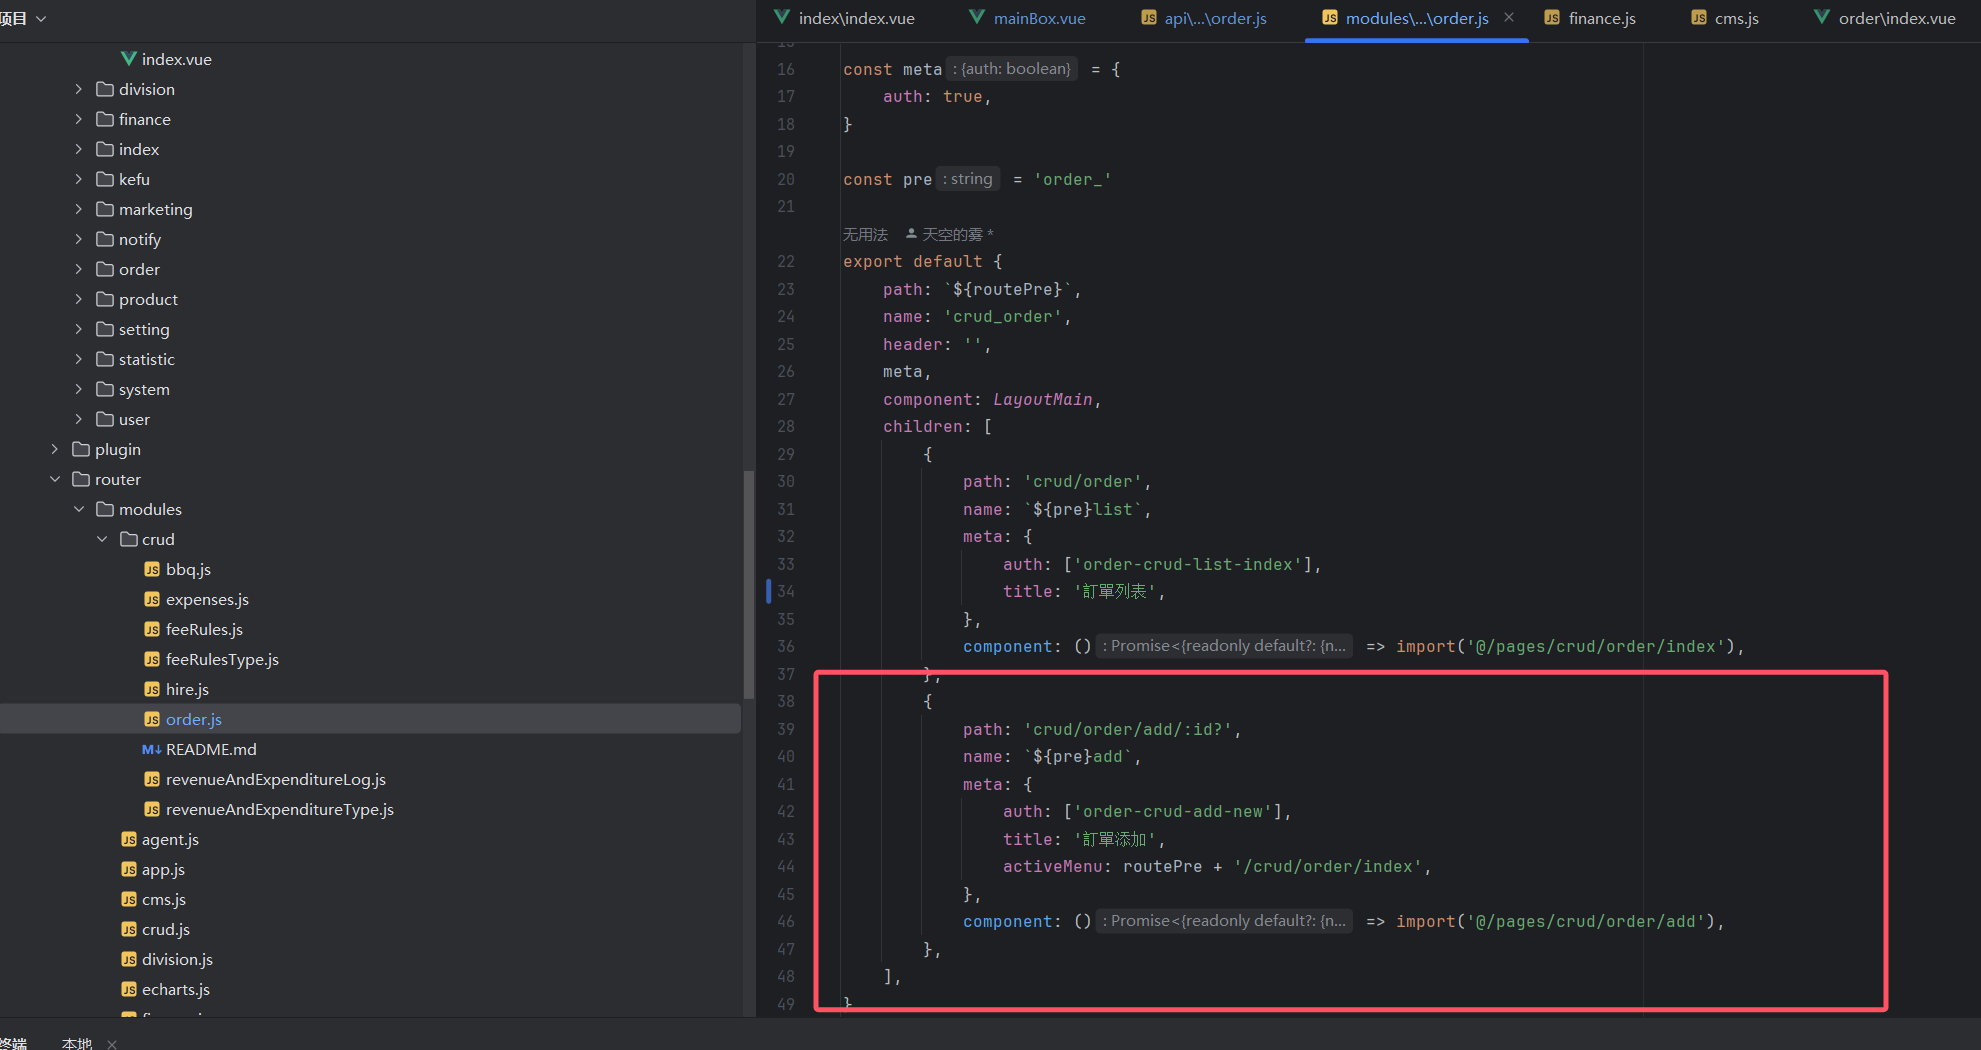Image resolution: width=1981 pixels, height=1050 pixels.
Task: Click folder icon of system
Action: pyautogui.click(x=105, y=389)
